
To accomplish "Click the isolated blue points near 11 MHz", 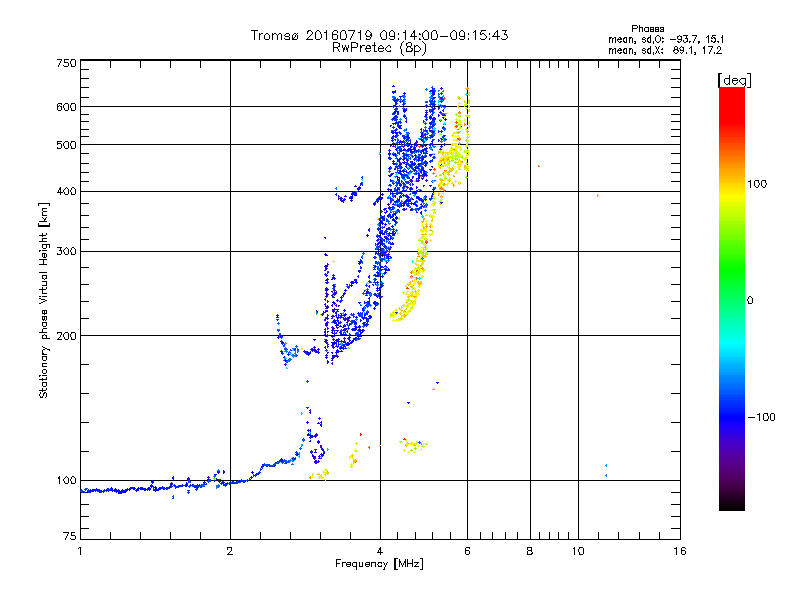I will click(x=606, y=470).
